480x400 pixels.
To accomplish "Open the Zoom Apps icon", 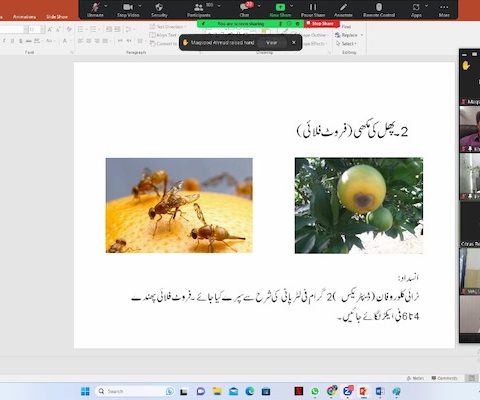I will coord(416,7).
